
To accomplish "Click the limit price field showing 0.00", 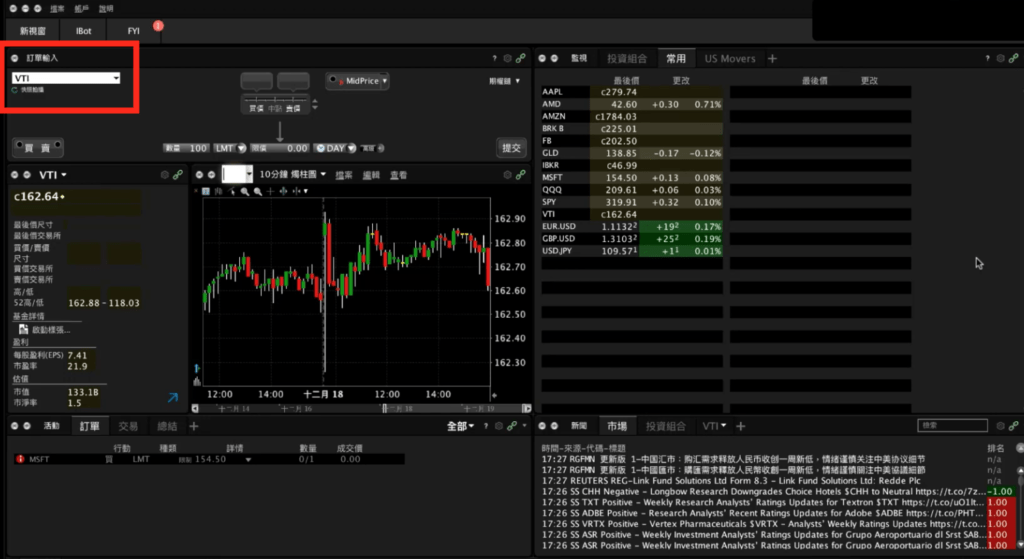I will tap(280, 148).
